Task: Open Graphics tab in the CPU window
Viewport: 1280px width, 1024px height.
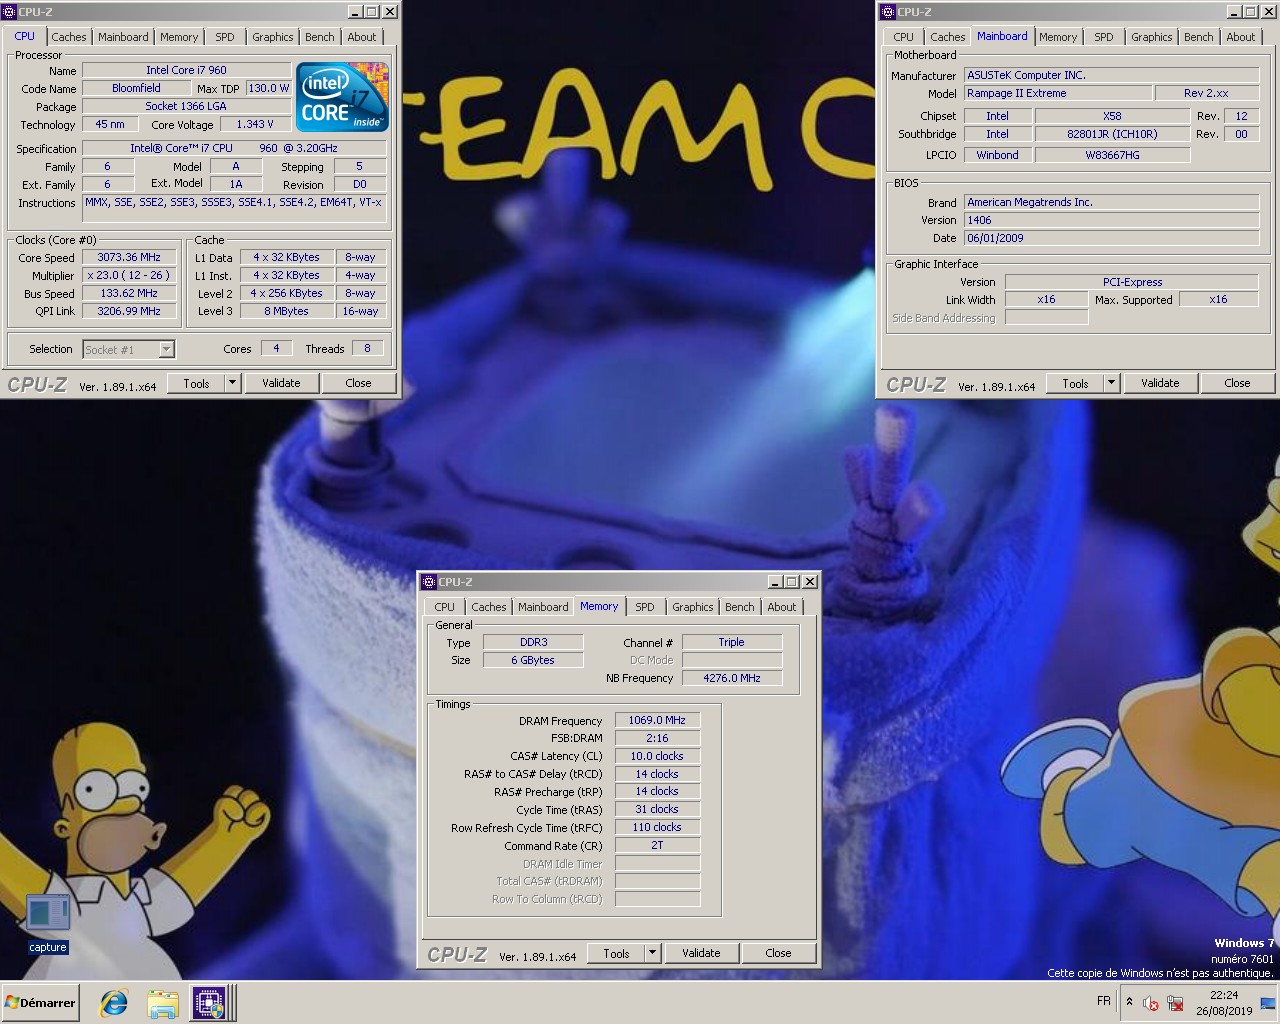Action: point(273,37)
